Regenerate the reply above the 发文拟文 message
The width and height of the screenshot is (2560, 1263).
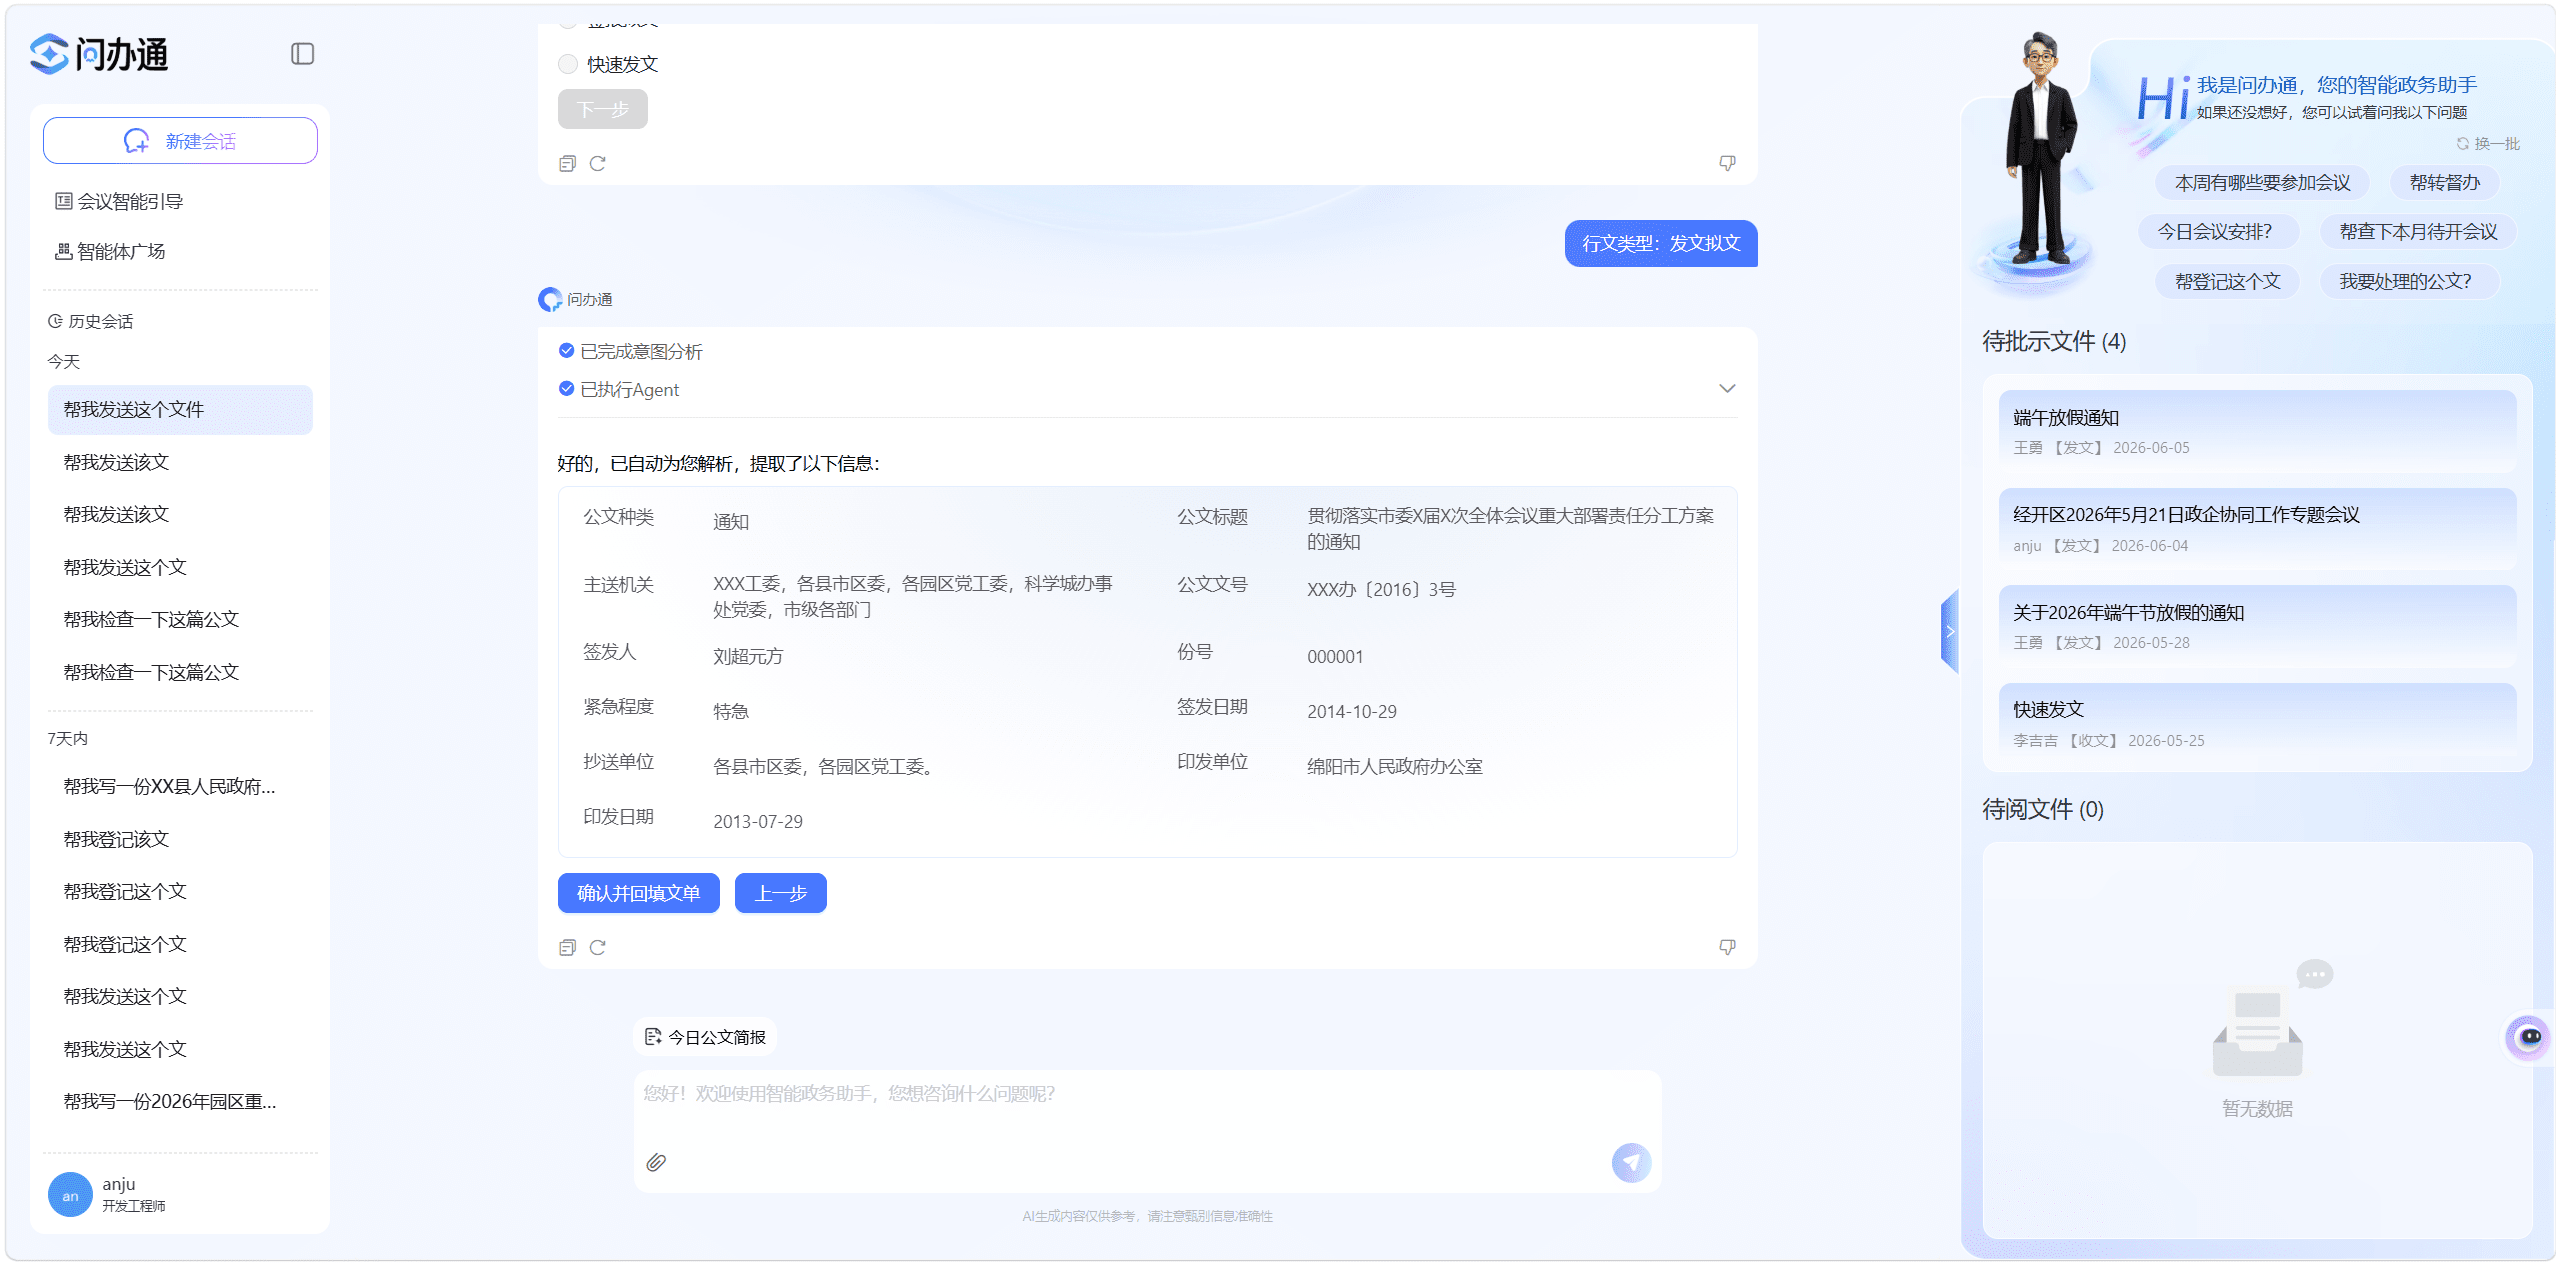coord(598,163)
